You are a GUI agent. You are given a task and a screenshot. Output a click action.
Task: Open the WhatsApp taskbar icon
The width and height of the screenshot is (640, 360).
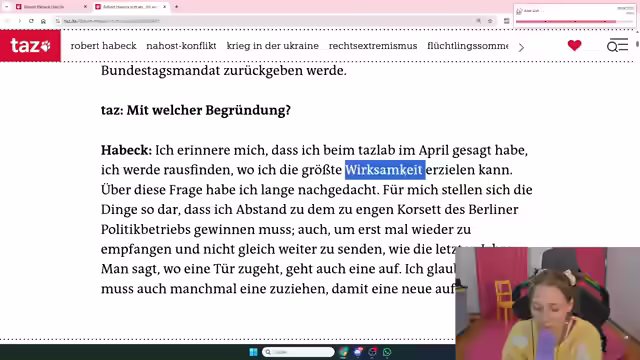point(387,352)
